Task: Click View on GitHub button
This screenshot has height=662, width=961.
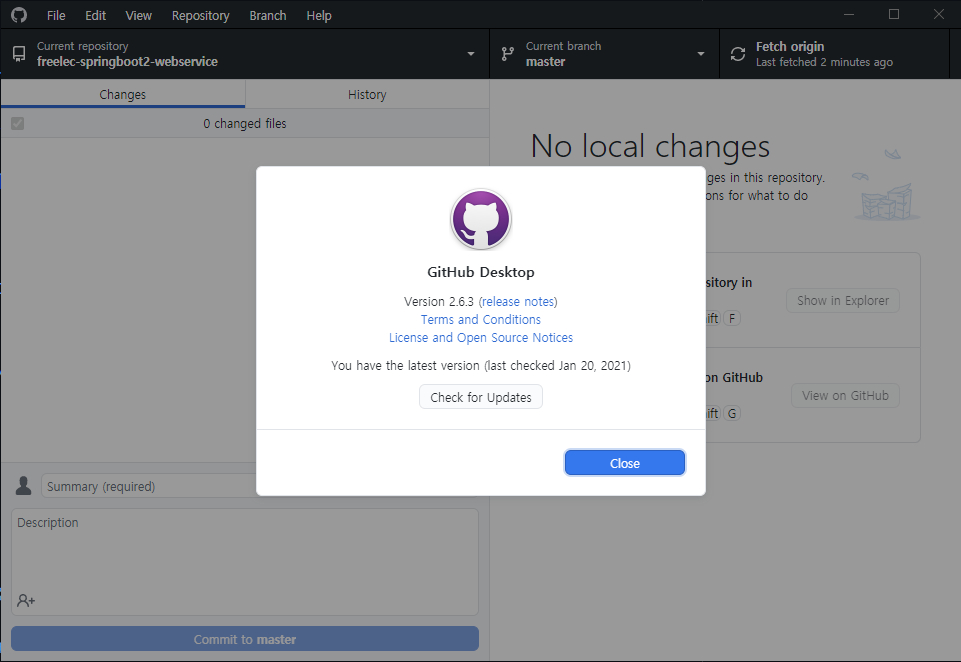Action: coord(845,395)
